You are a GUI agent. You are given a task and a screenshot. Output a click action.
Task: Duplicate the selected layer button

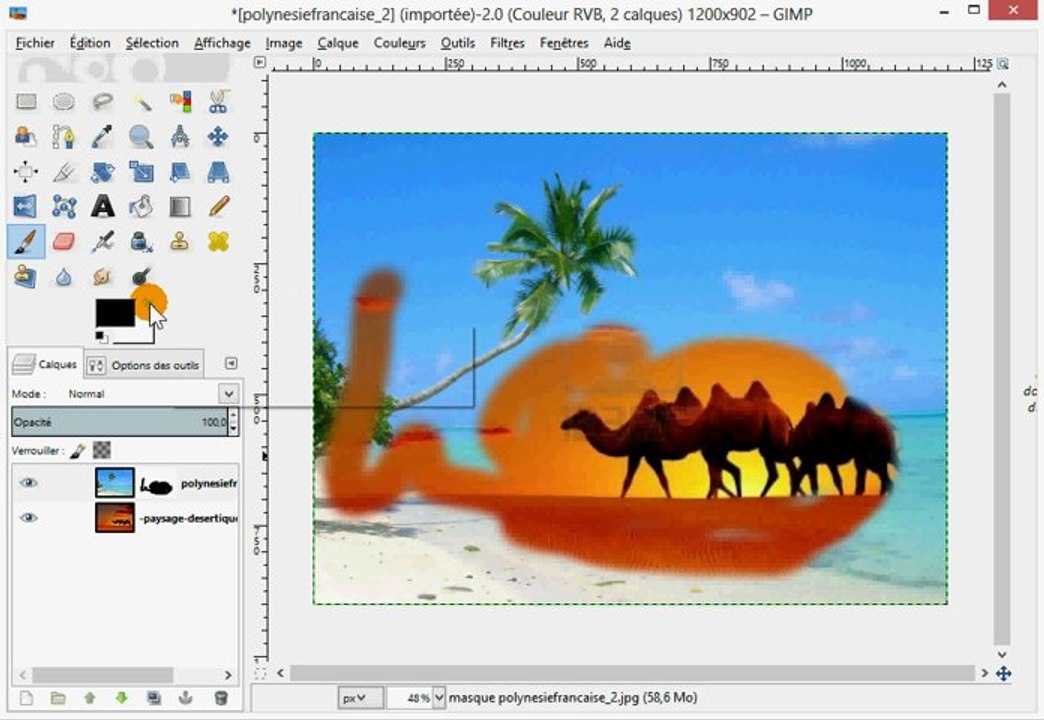click(154, 698)
